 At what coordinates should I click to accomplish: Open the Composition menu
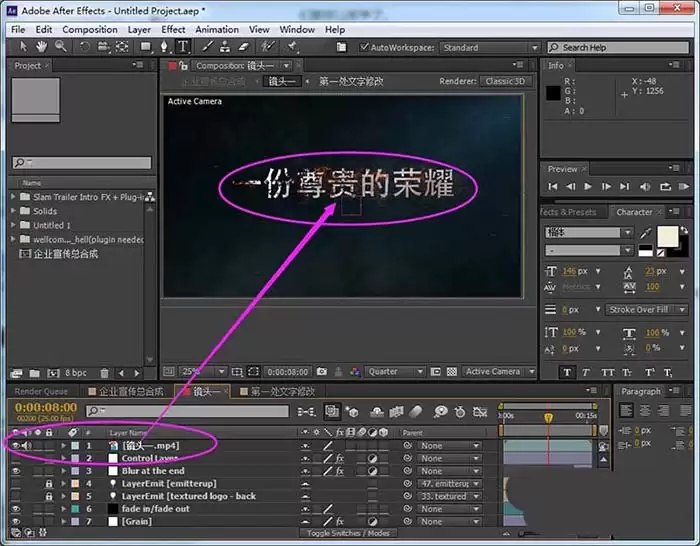[x=90, y=30]
